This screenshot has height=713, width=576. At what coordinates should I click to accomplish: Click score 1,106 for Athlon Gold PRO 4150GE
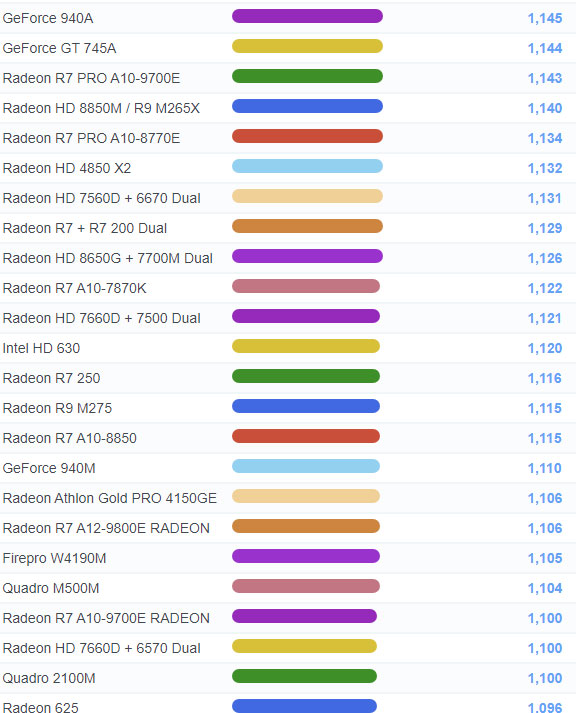click(x=545, y=498)
